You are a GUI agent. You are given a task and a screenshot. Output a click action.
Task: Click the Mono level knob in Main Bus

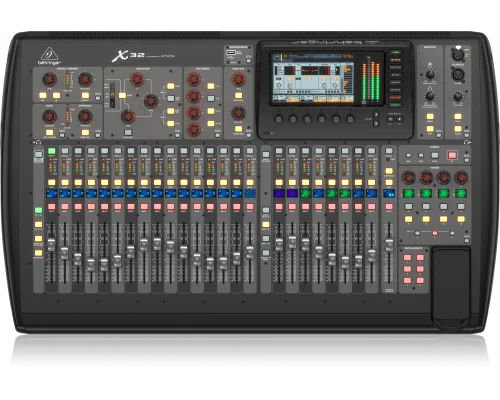click(238, 80)
